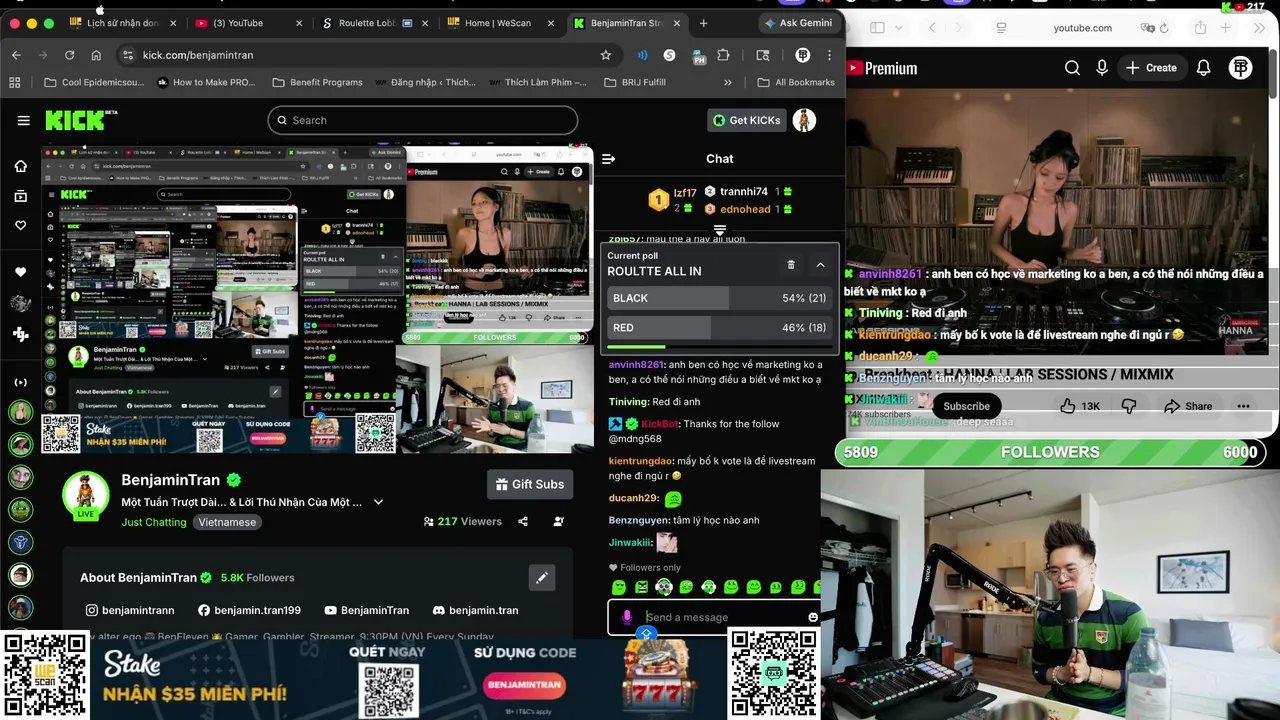1280x720 pixels.
Task: Open benjamintrann Instagram link
Action: click(130, 610)
